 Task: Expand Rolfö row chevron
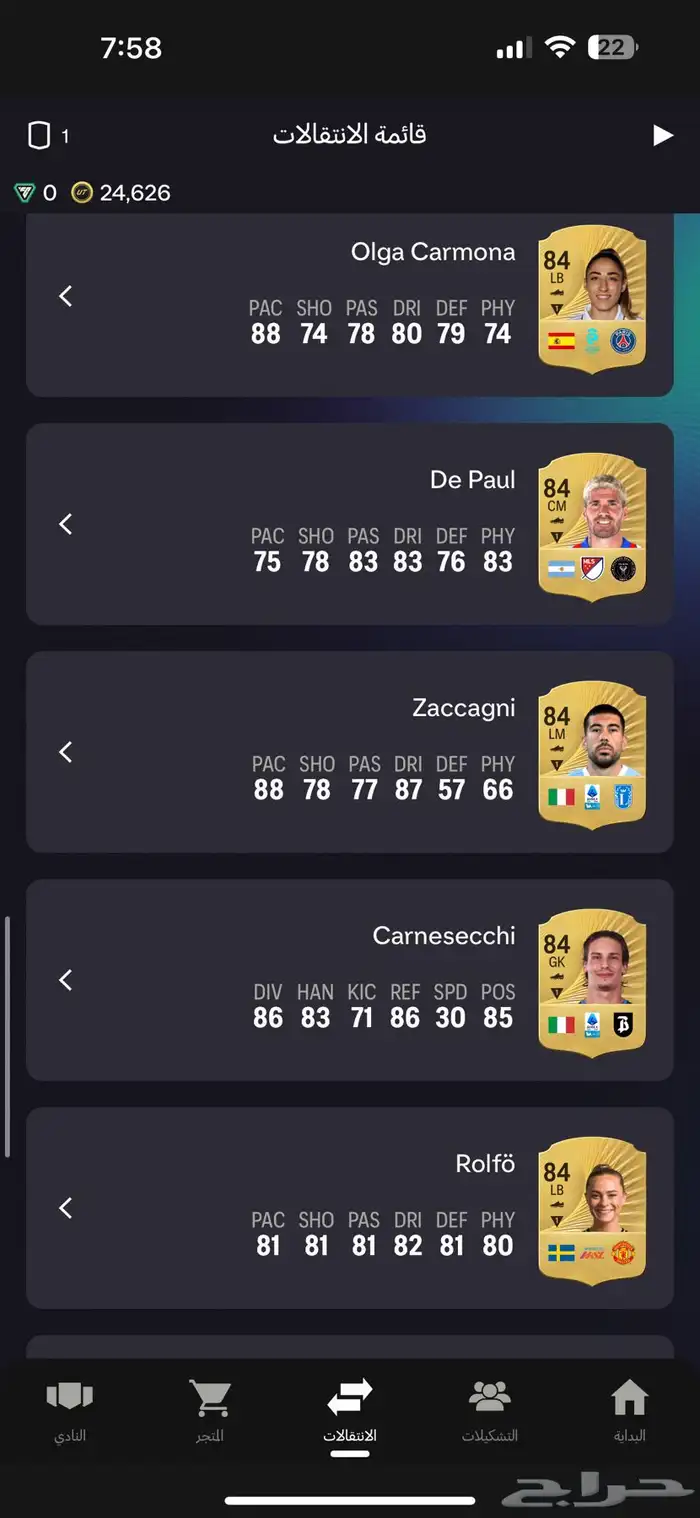(x=66, y=1208)
